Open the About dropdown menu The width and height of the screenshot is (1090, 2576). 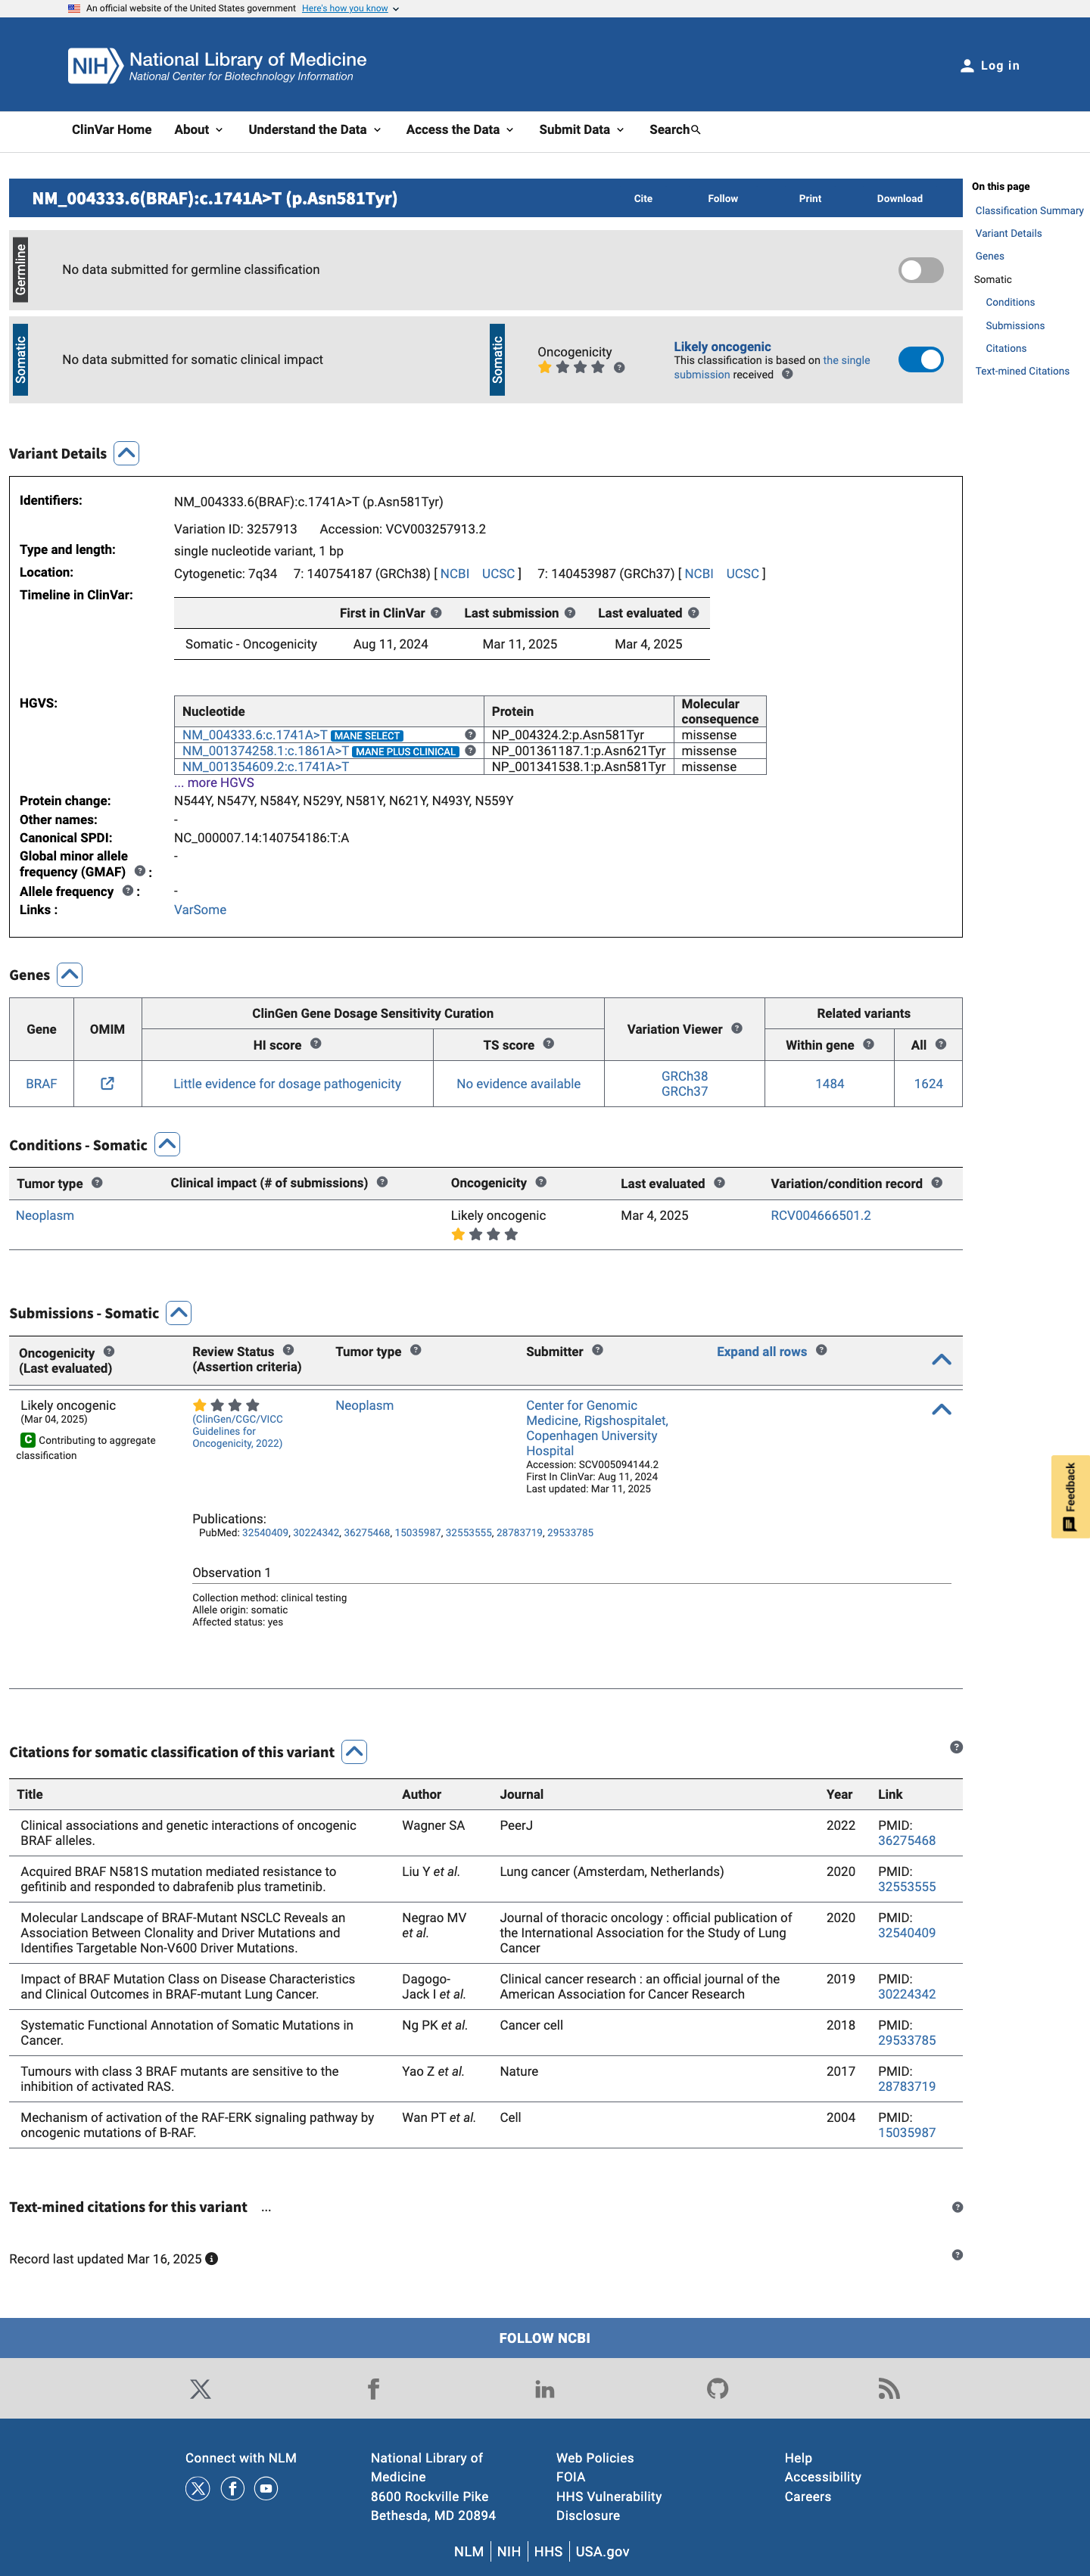pyautogui.click(x=198, y=130)
